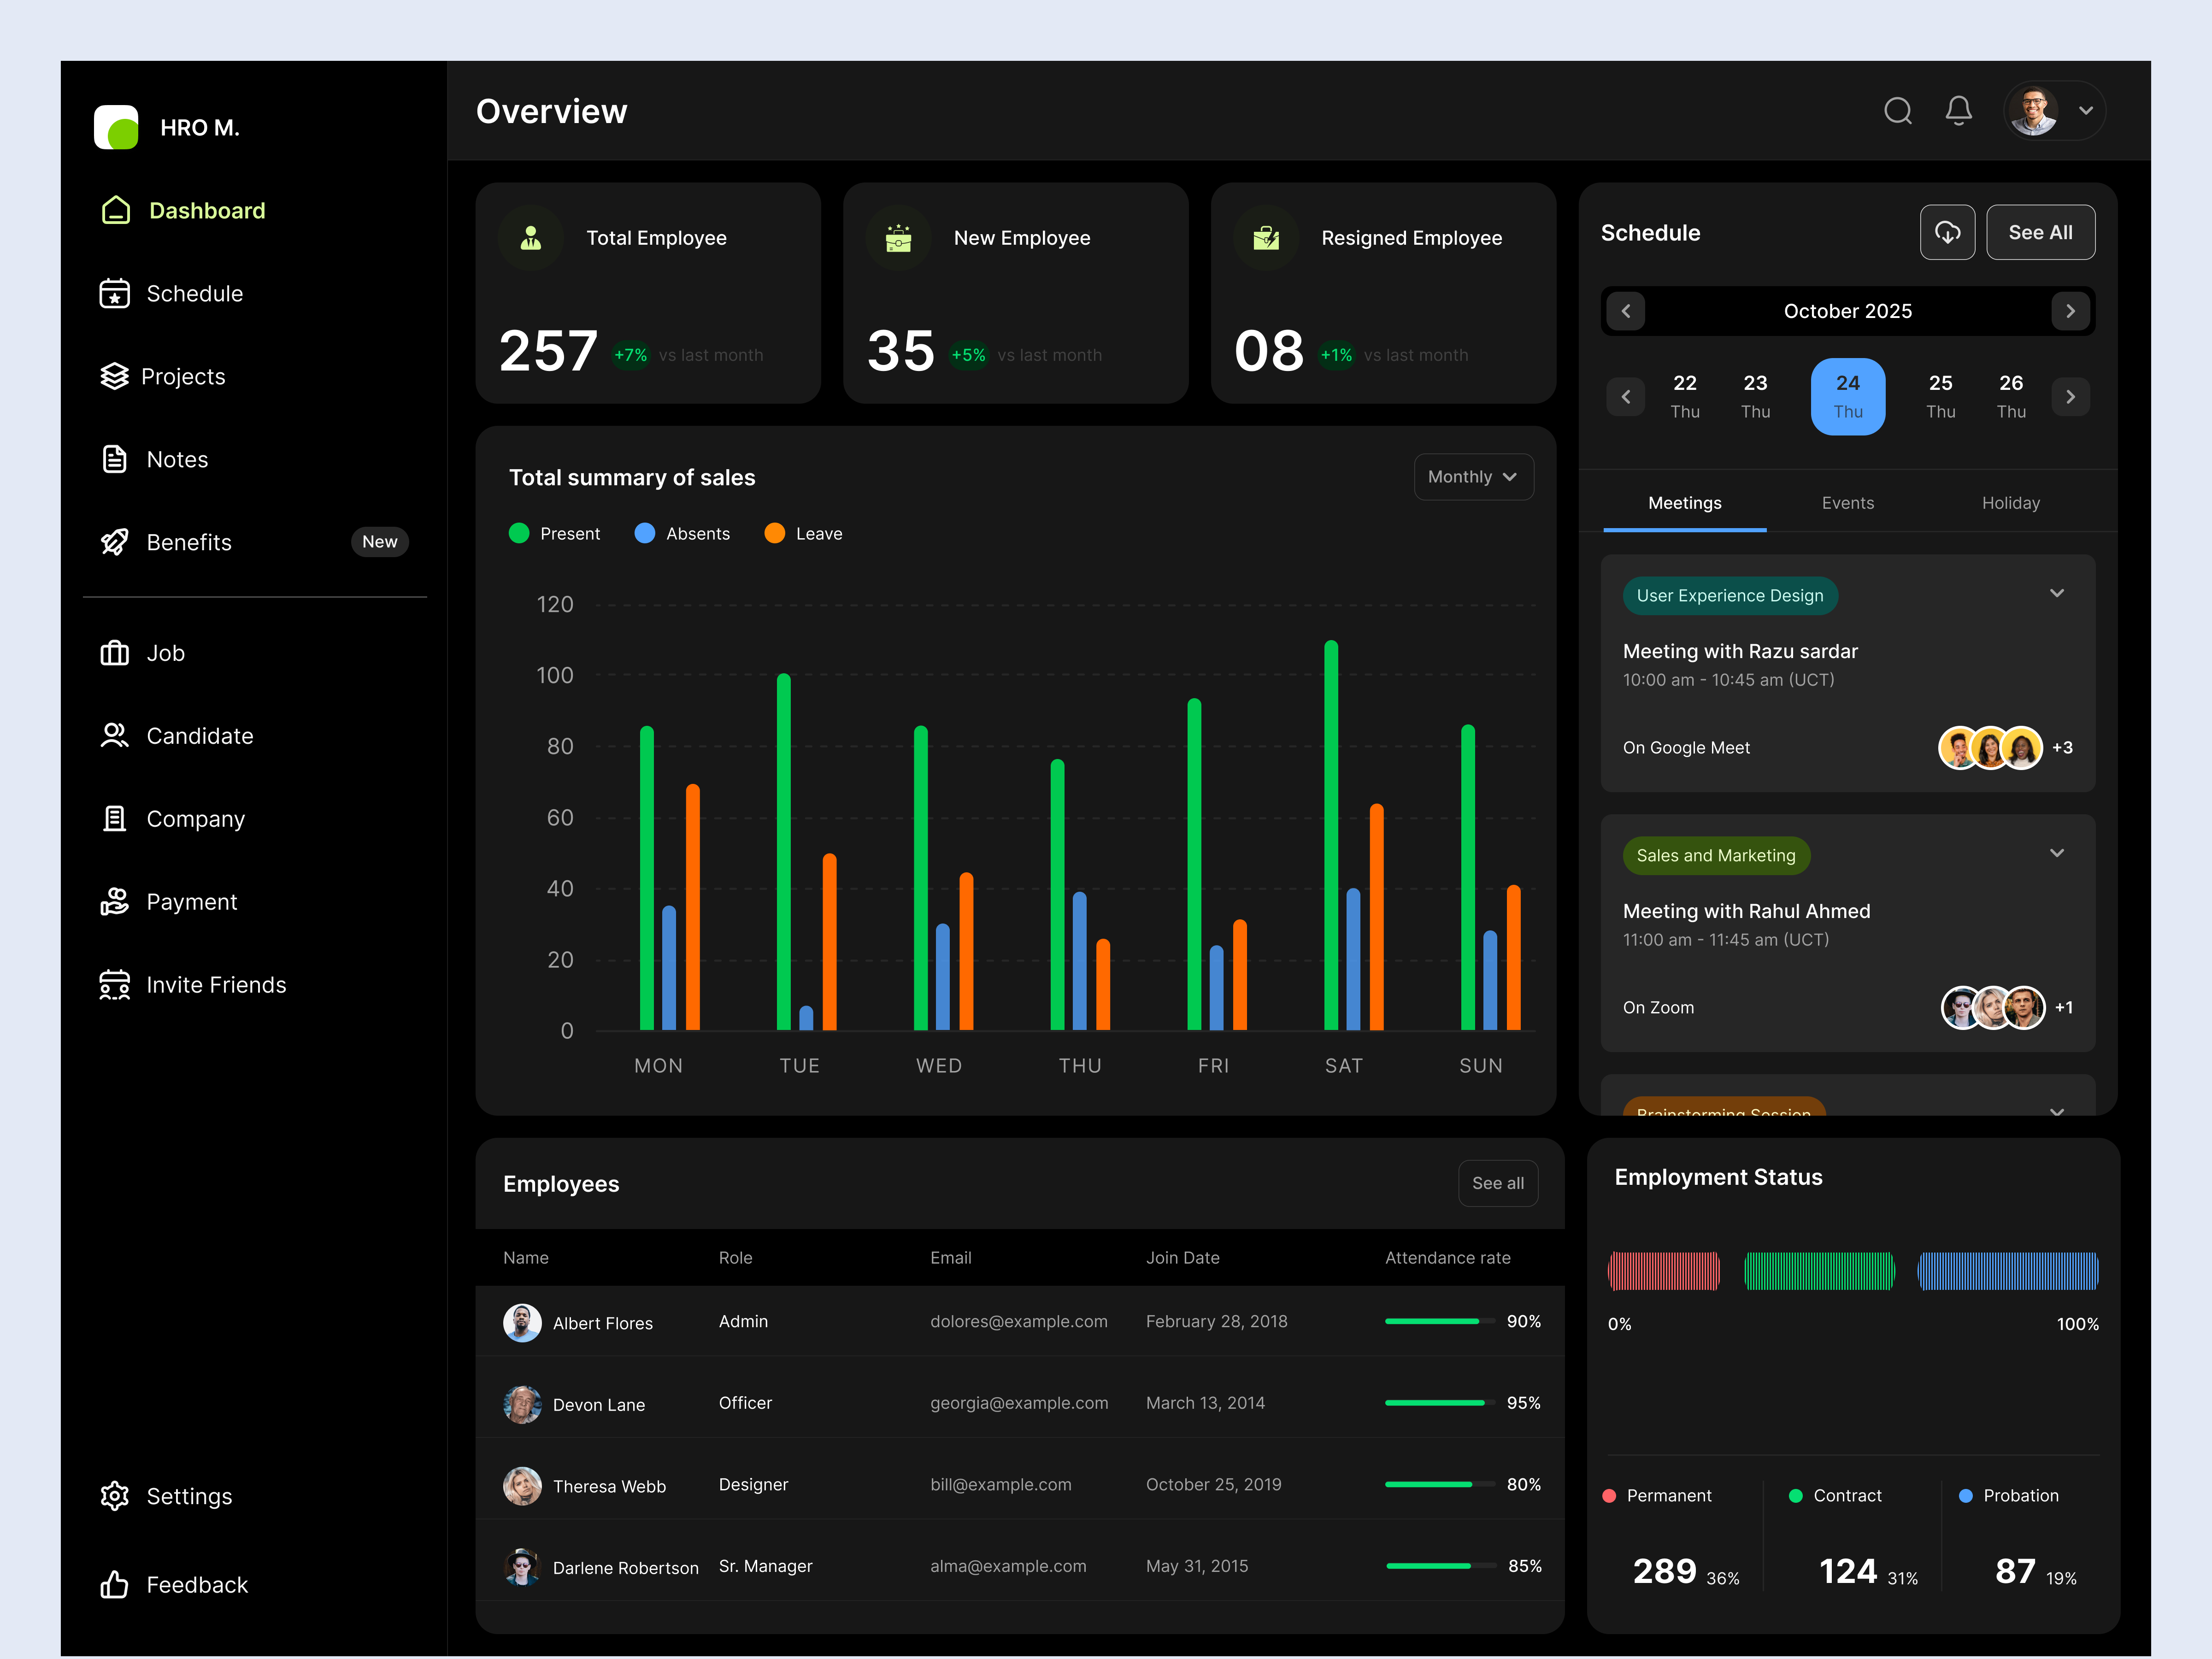
Task: Switch to the Holiday tab
Action: [2010, 503]
